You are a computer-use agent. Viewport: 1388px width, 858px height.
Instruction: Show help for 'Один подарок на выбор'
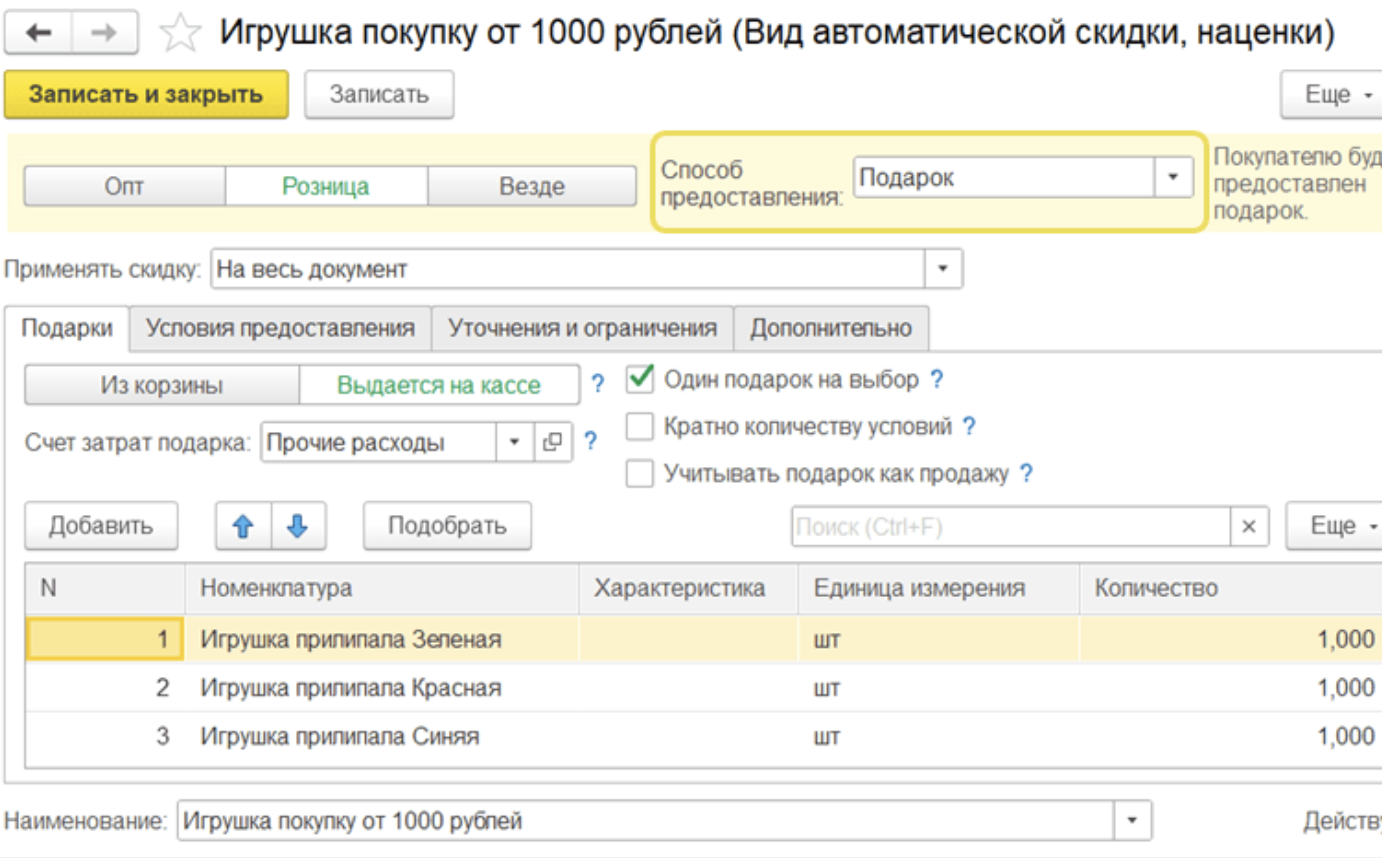pos(937,380)
